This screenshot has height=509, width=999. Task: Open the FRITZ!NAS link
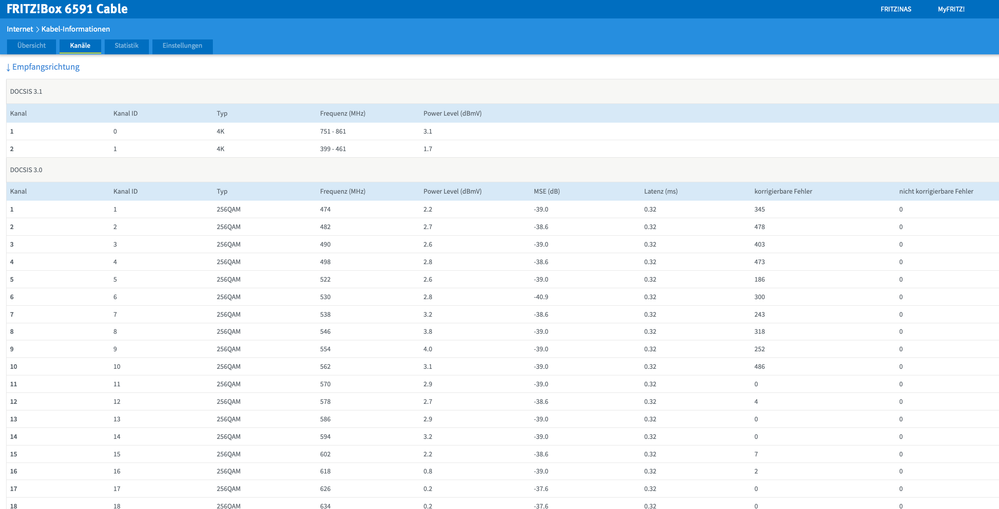click(895, 9)
